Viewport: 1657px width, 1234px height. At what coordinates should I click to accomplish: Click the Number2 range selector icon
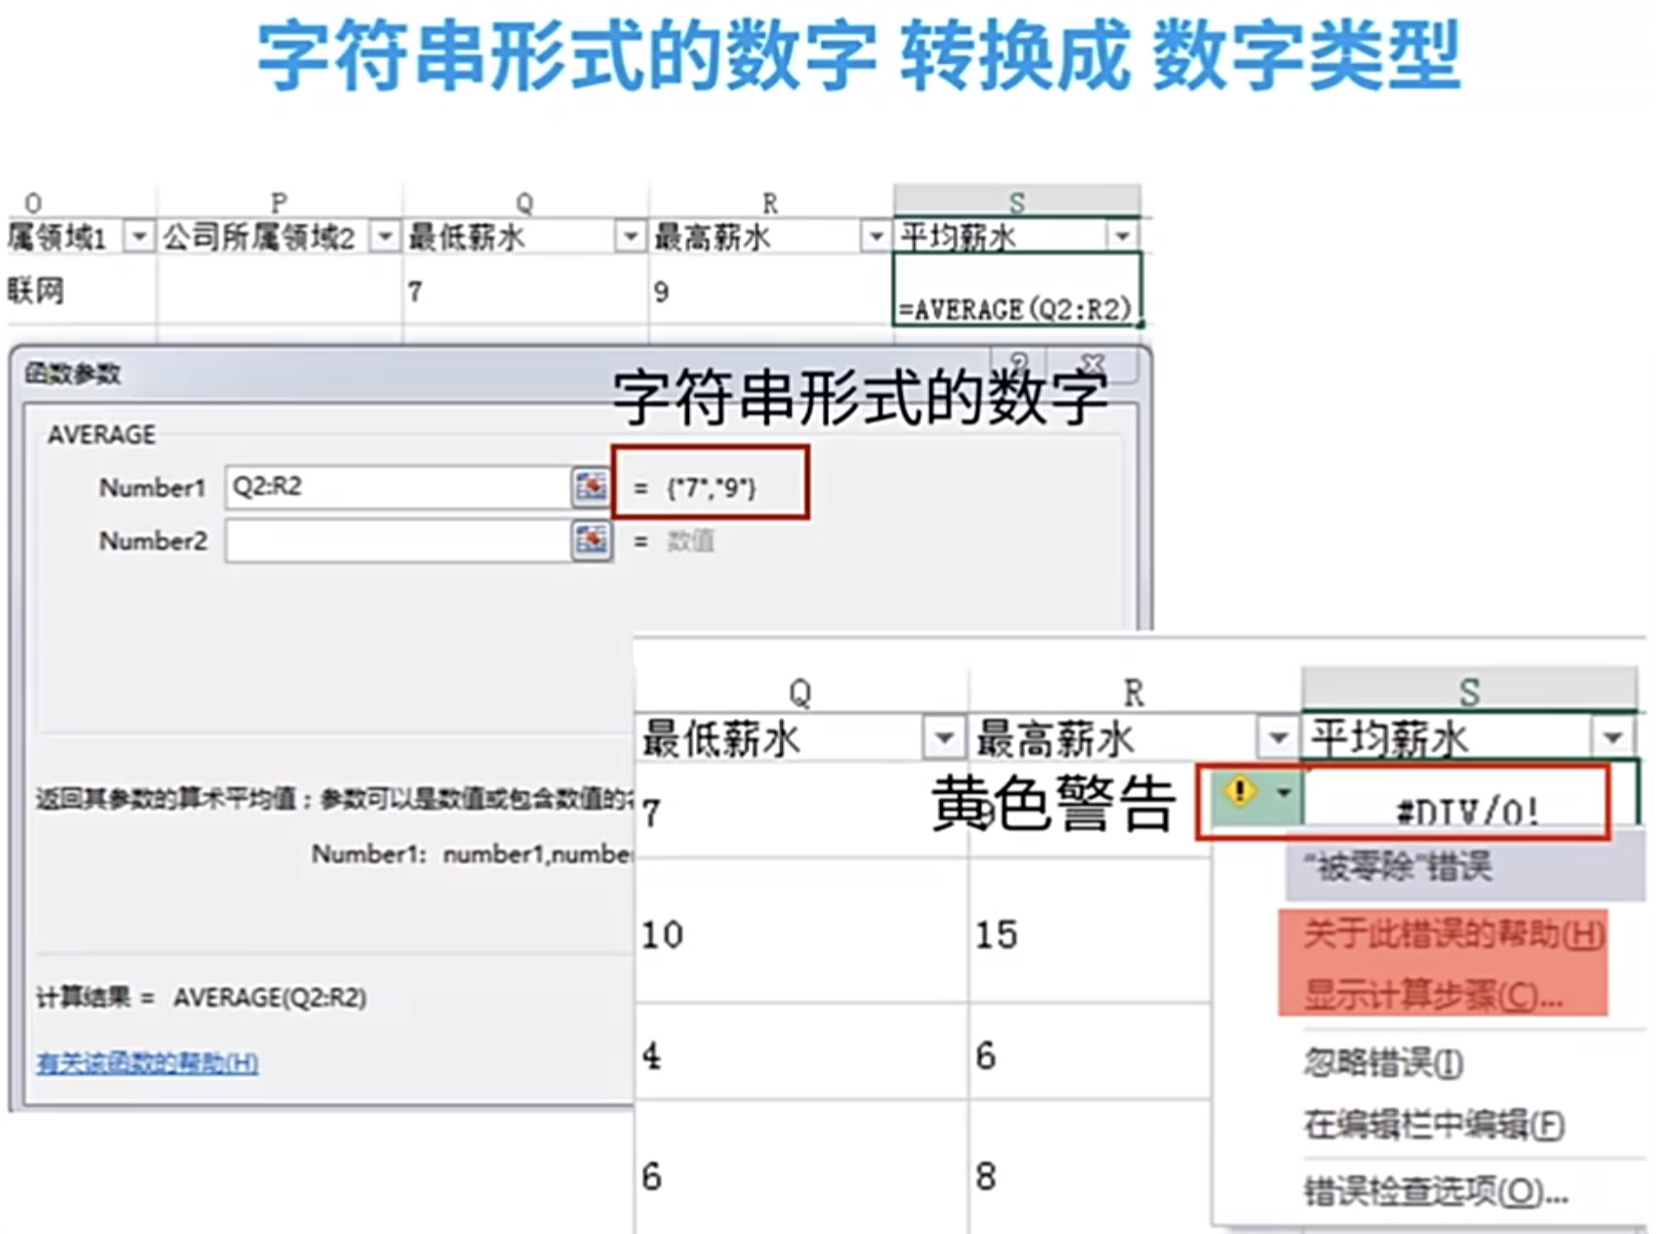(591, 540)
